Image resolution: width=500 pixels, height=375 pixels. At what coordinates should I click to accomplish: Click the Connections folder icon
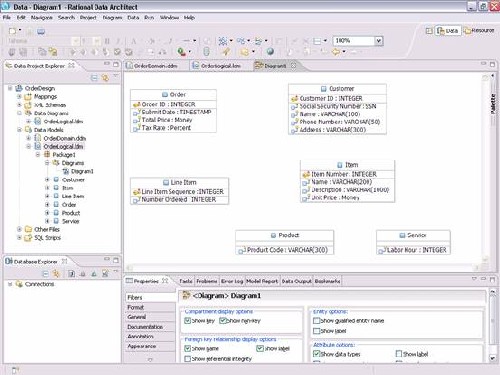(19, 284)
